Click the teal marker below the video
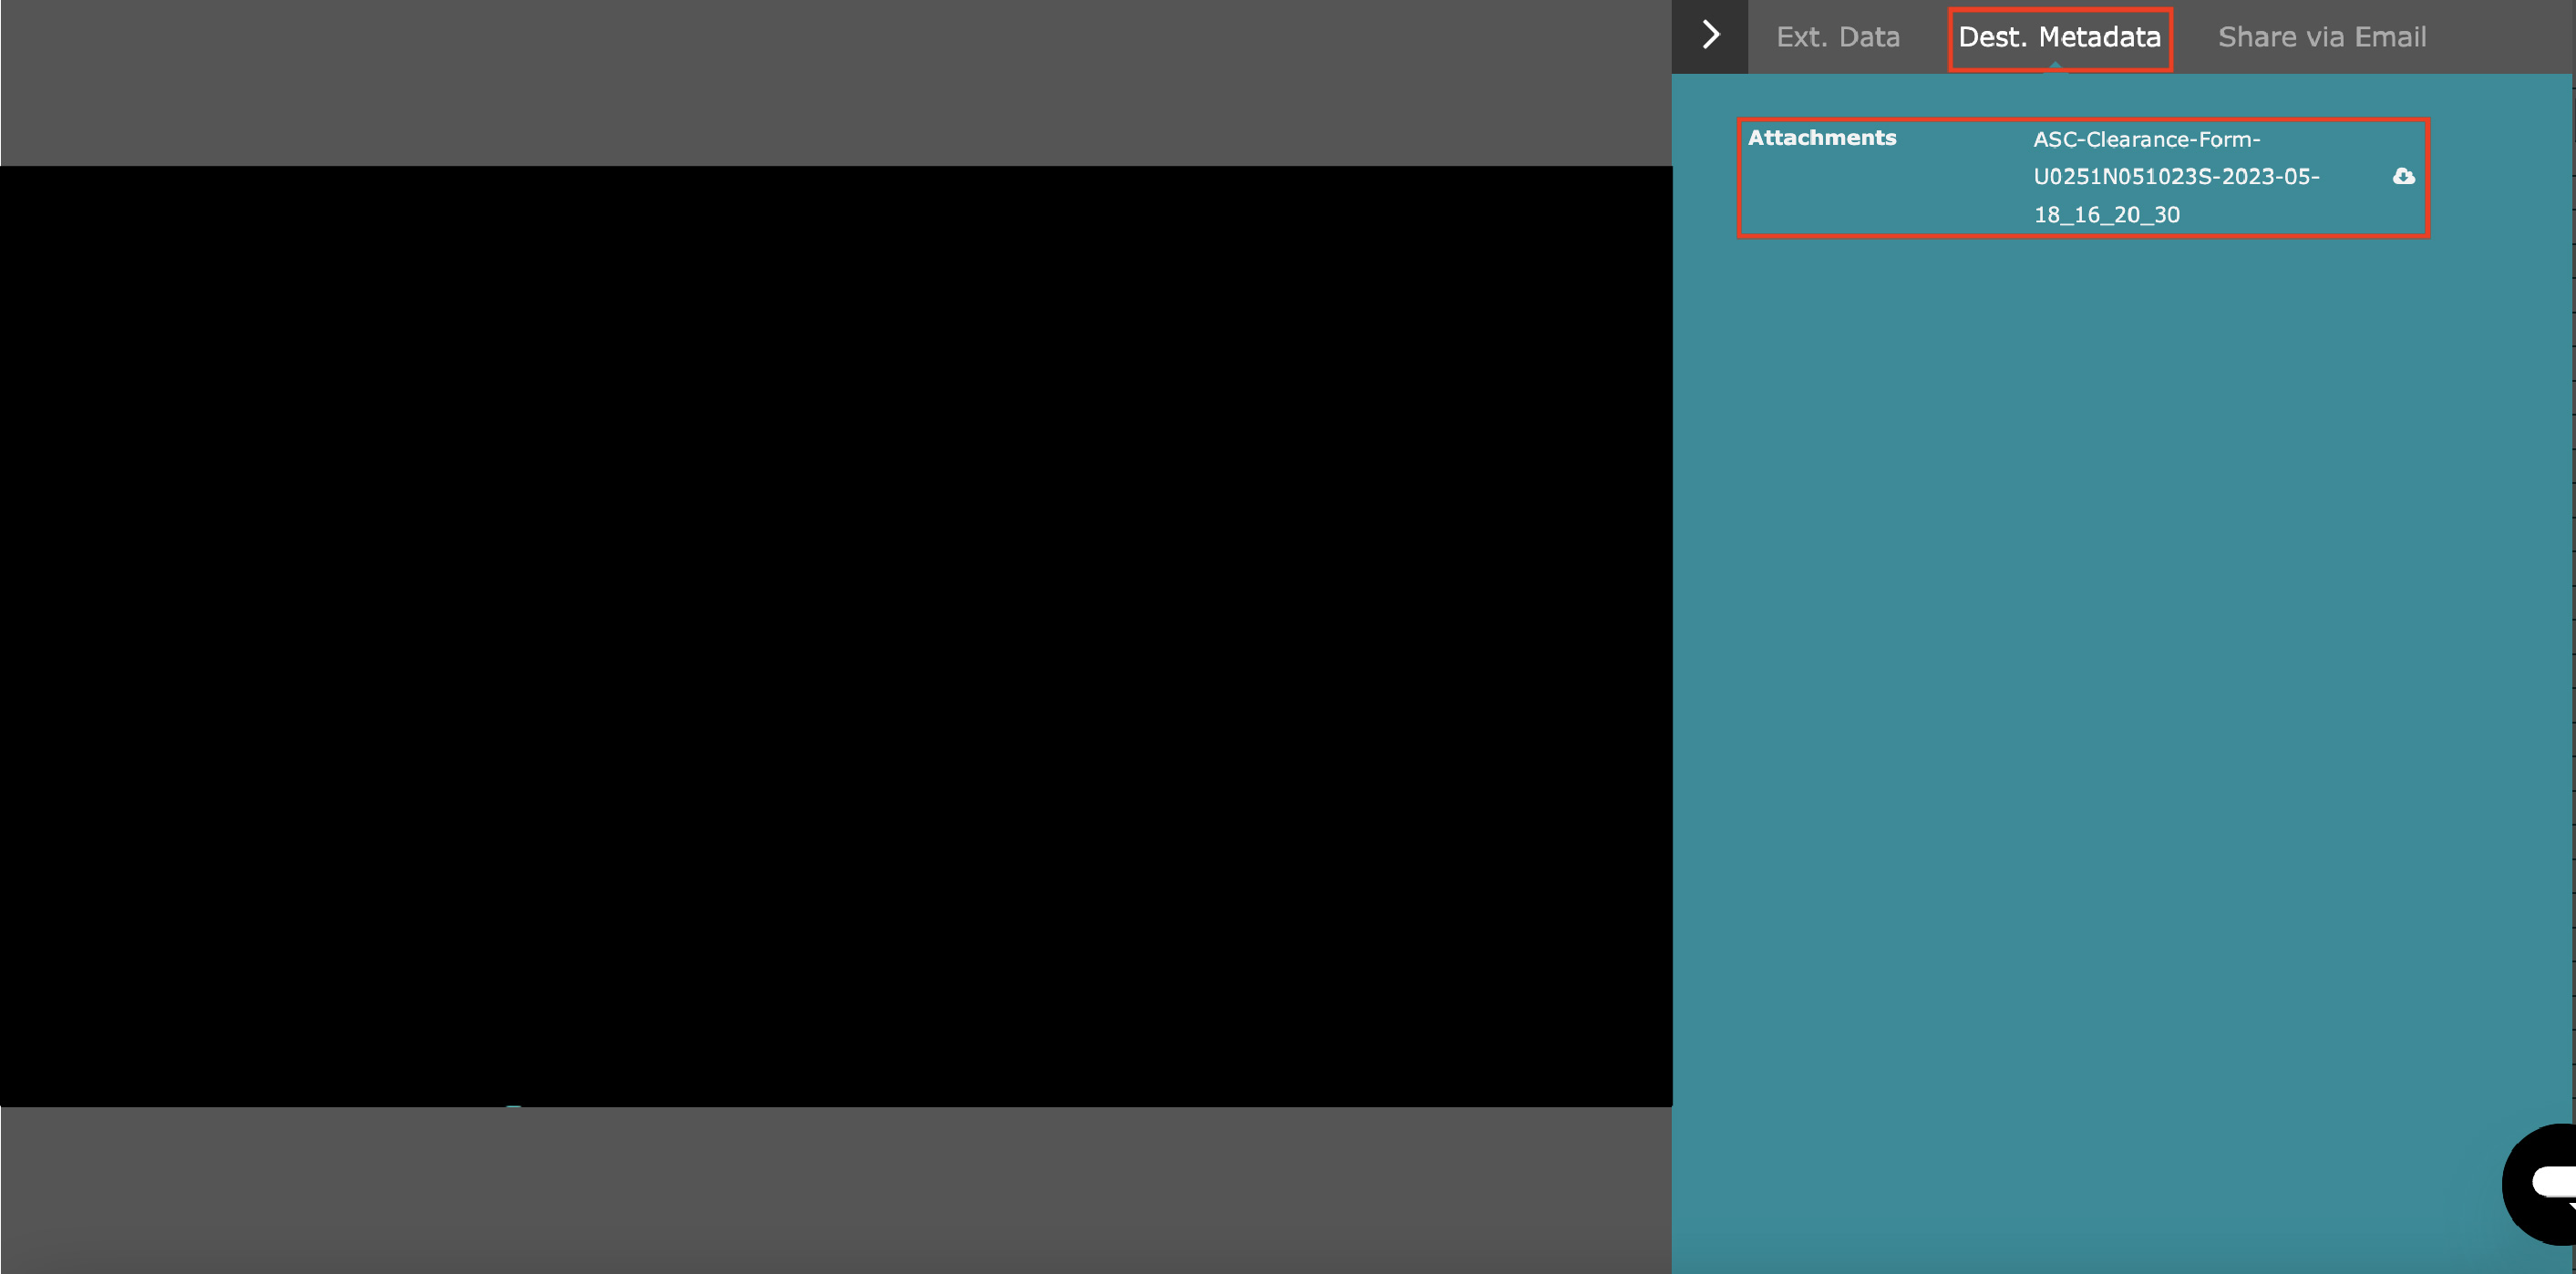The width and height of the screenshot is (2576, 1274). 513,1106
